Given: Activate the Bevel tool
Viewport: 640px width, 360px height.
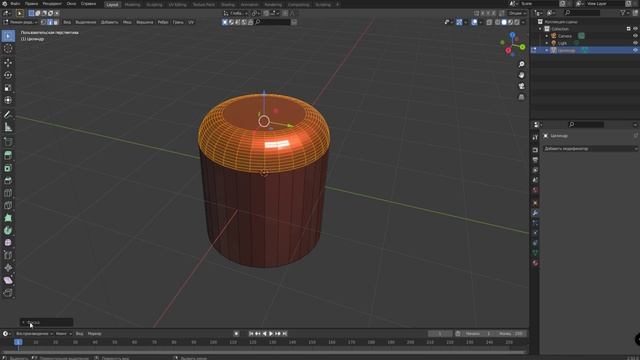Looking at the screenshot, I should tap(8, 180).
